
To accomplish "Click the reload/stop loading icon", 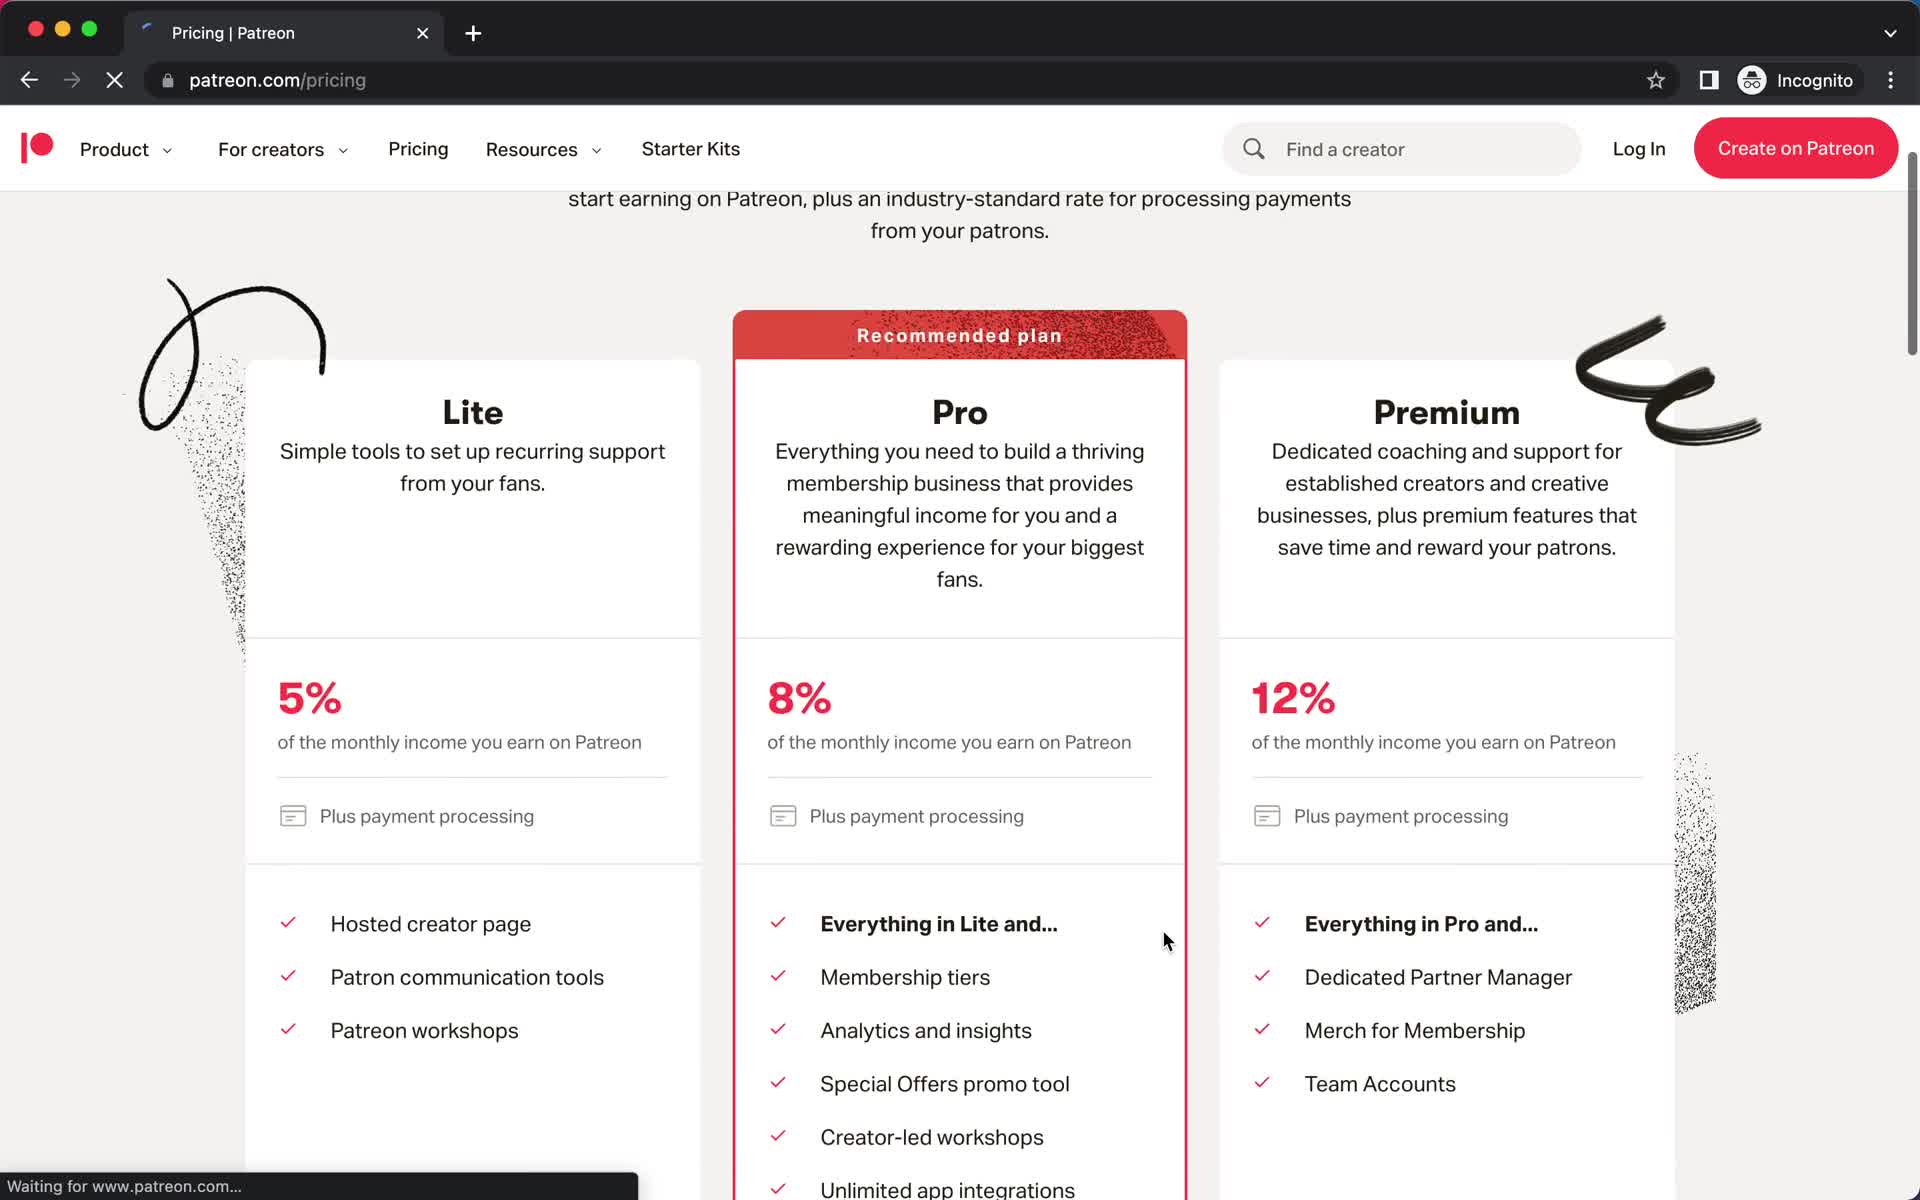I will [115, 80].
